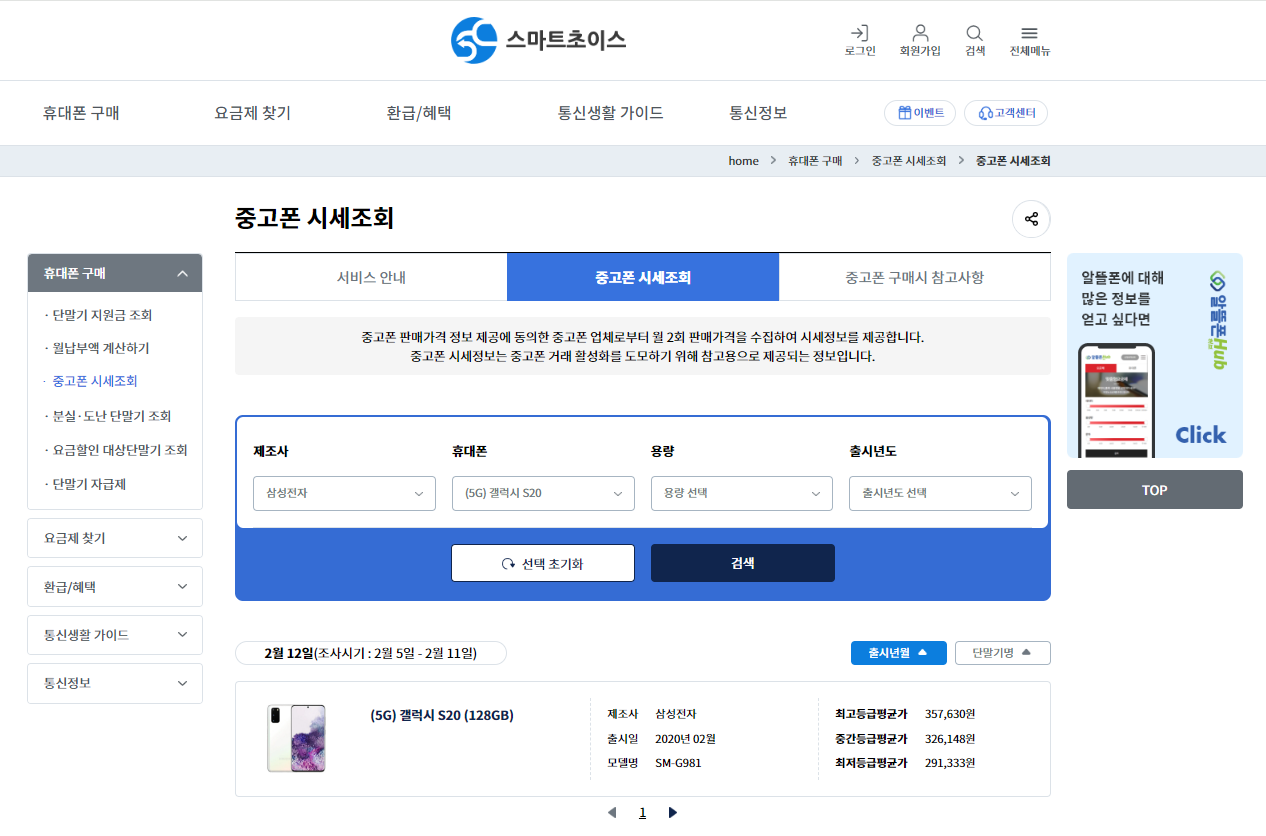
Task: Expand the 통신정보 sidebar section
Action: (x=115, y=684)
